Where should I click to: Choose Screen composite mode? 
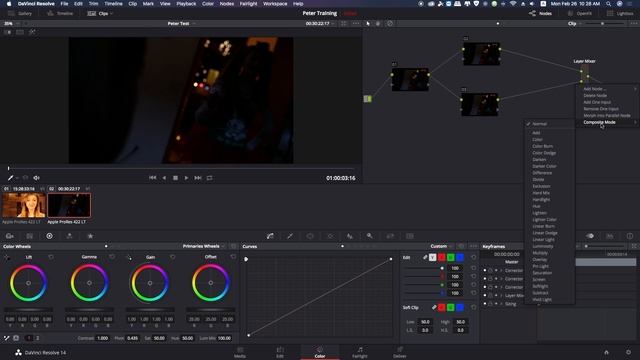(x=539, y=280)
